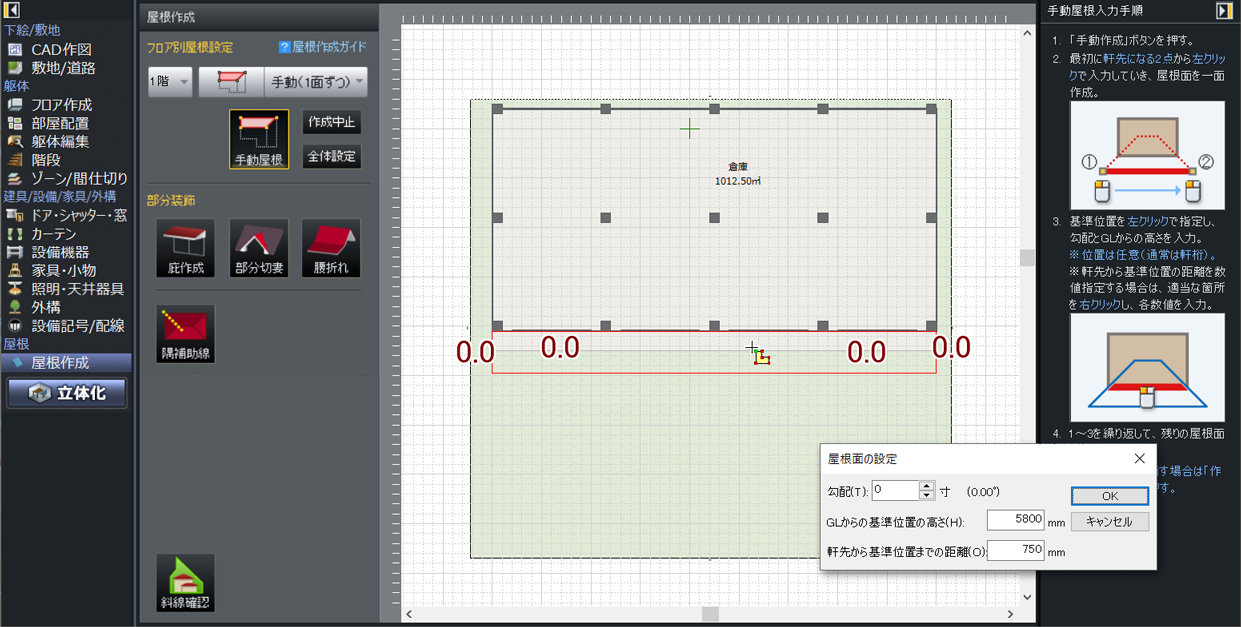The image size is (1241, 627).
Task: Collapse the left navigation panel arrow
Action: 12,10
